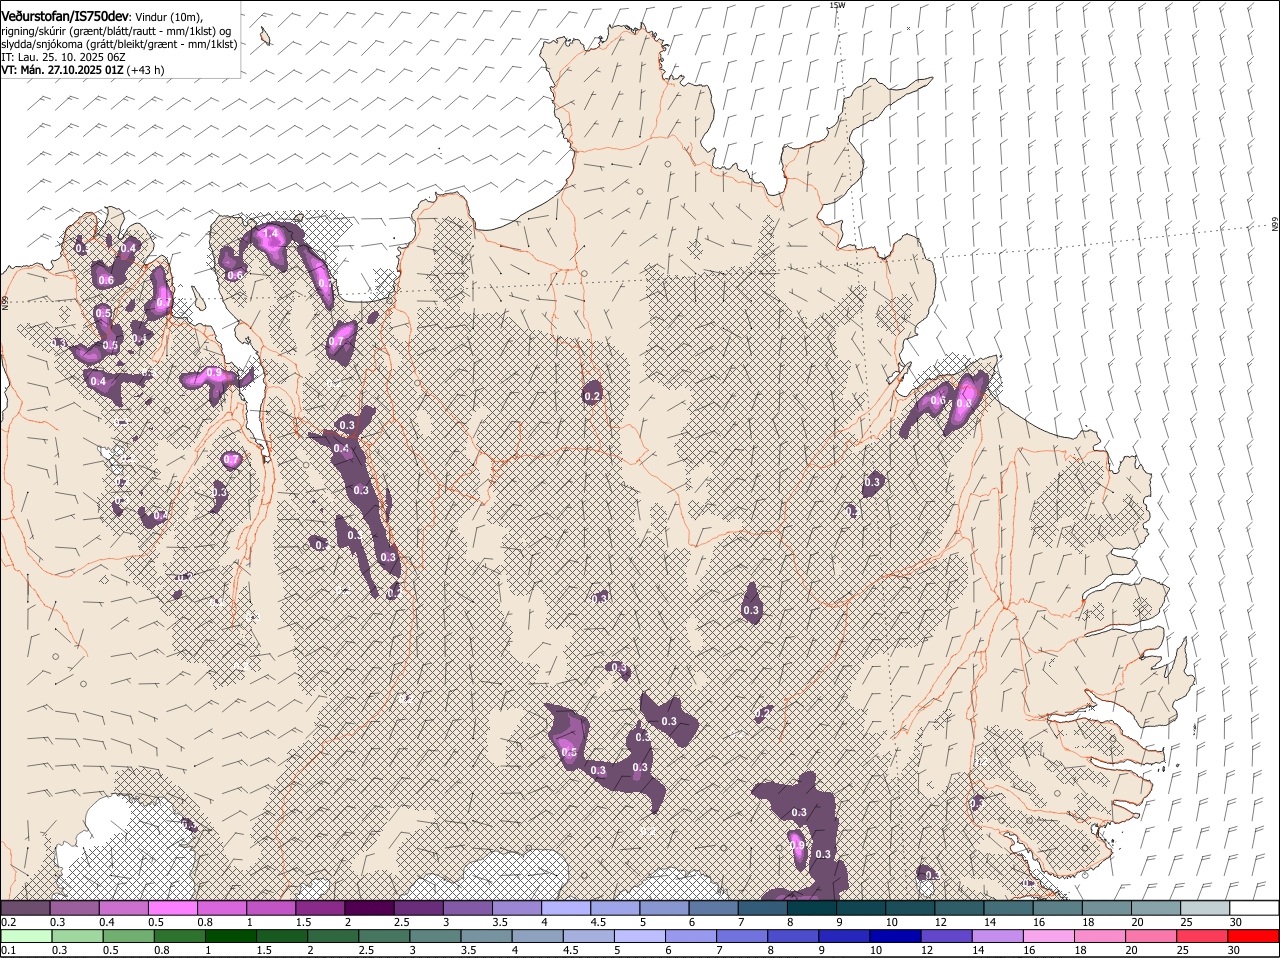Pick the rain legend swatch labeled 2.5

pyautogui.click(x=384, y=936)
